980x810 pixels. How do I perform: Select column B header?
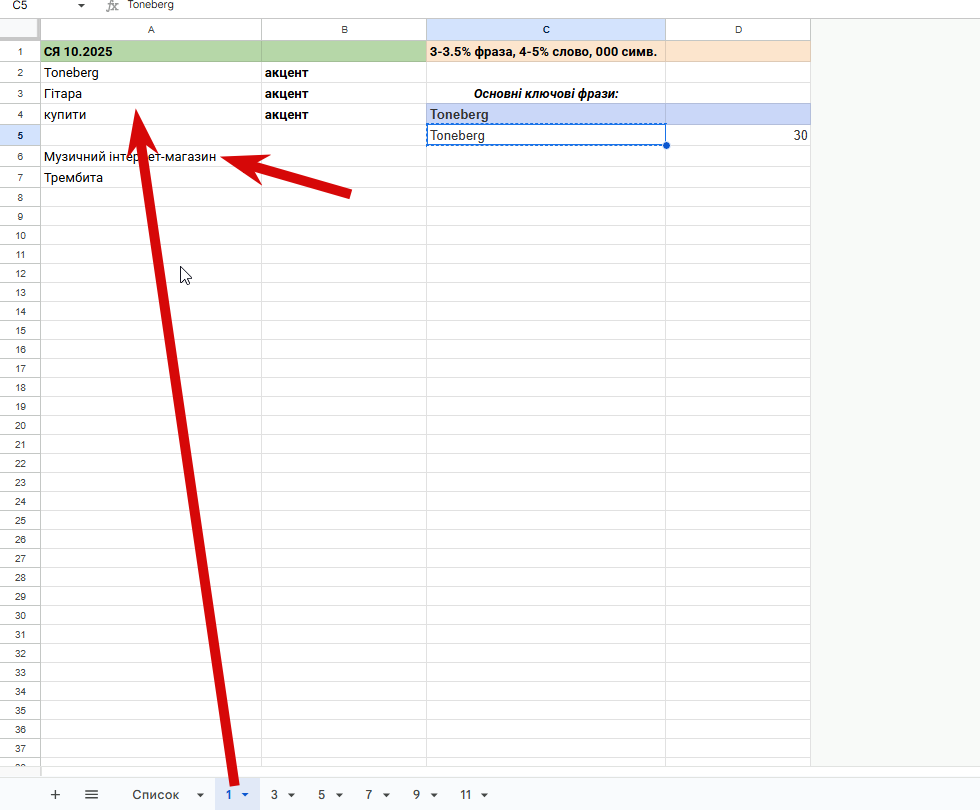344,29
